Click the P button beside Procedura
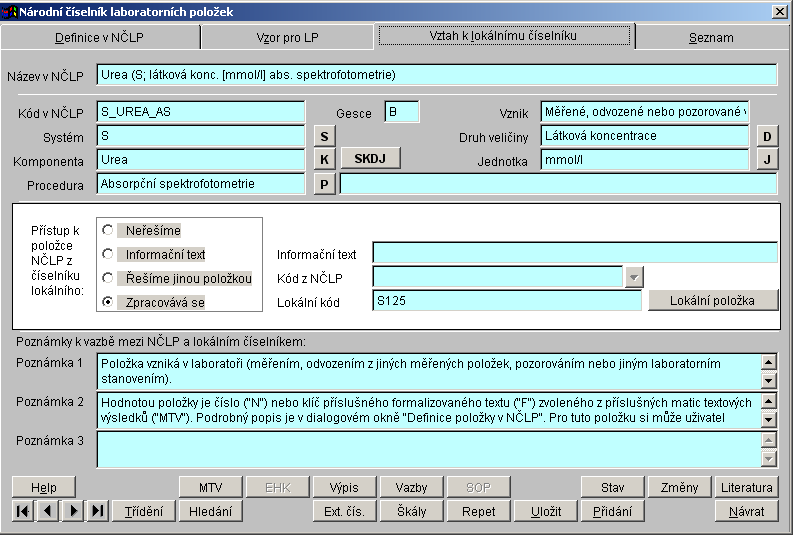The image size is (794, 536). (x=324, y=184)
